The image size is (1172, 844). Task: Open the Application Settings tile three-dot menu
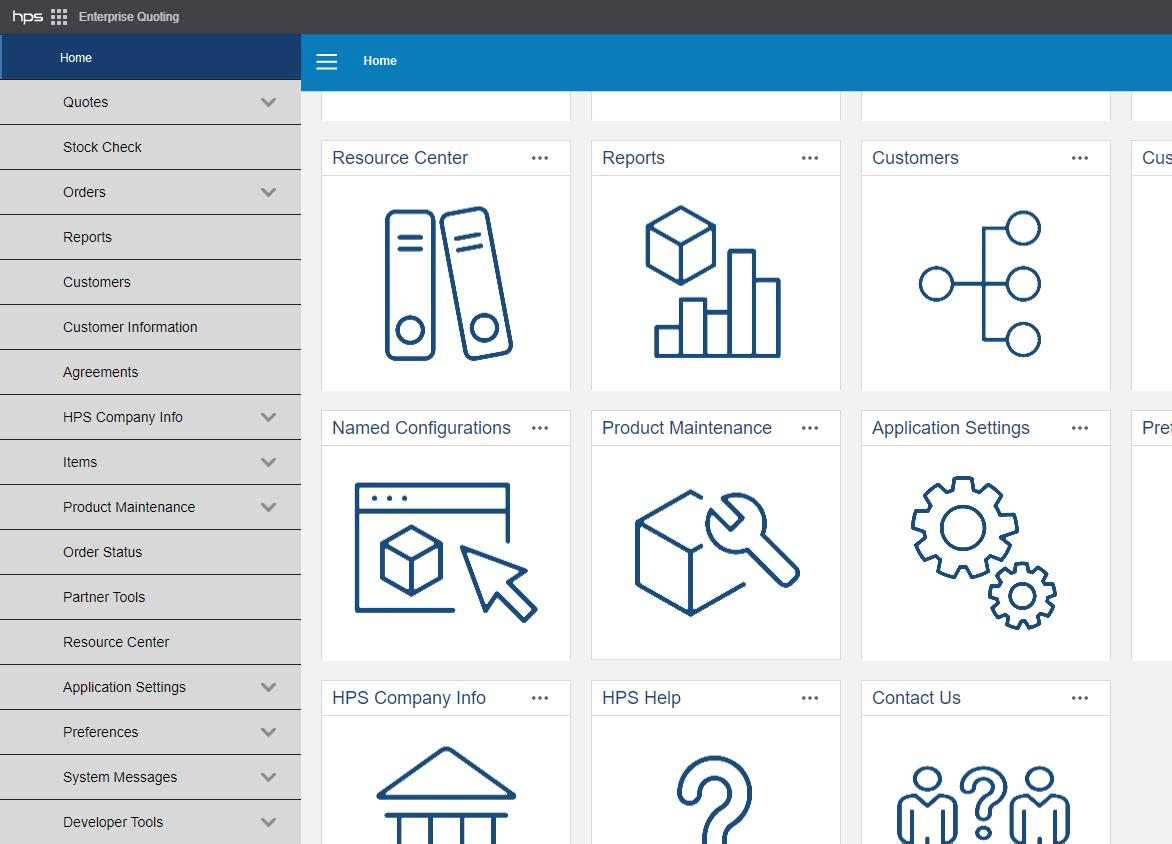point(1079,428)
